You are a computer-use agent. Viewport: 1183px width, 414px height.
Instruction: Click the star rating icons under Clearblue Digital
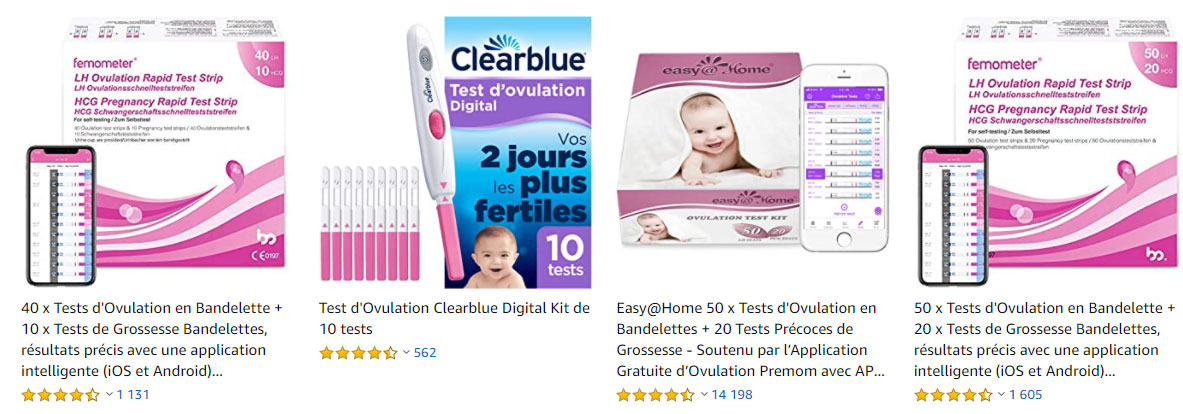pyautogui.click(x=358, y=353)
